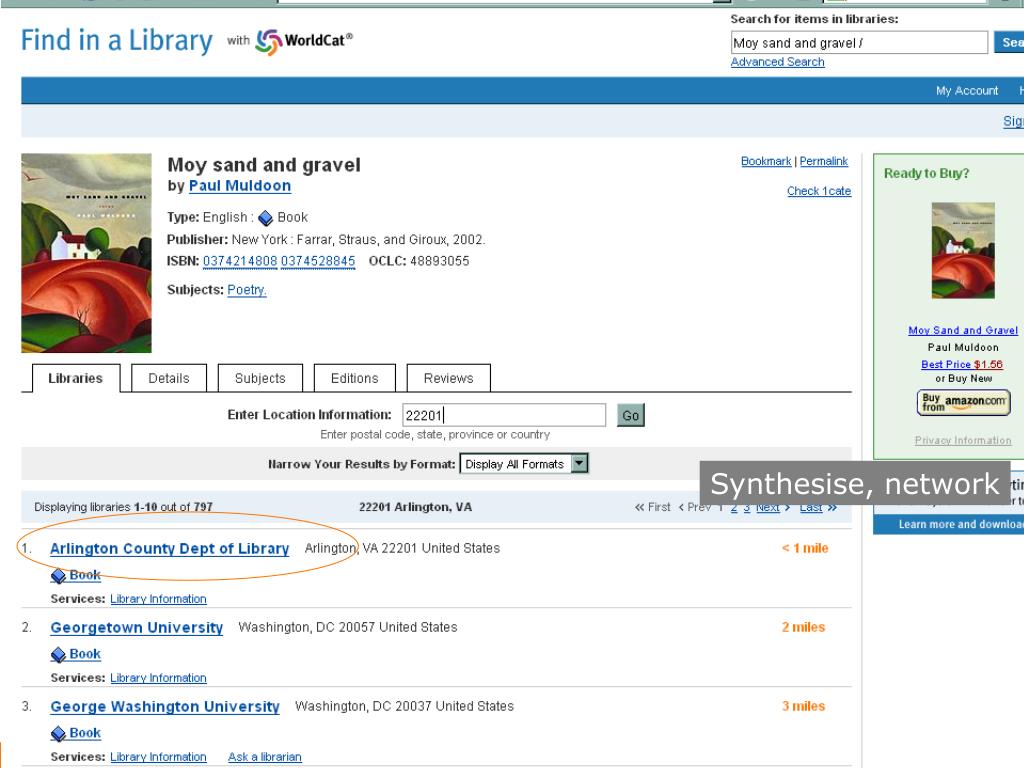This screenshot has height=768, width=1024.
Task: Open George Washington University library link
Action: click(x=165, y=707)
